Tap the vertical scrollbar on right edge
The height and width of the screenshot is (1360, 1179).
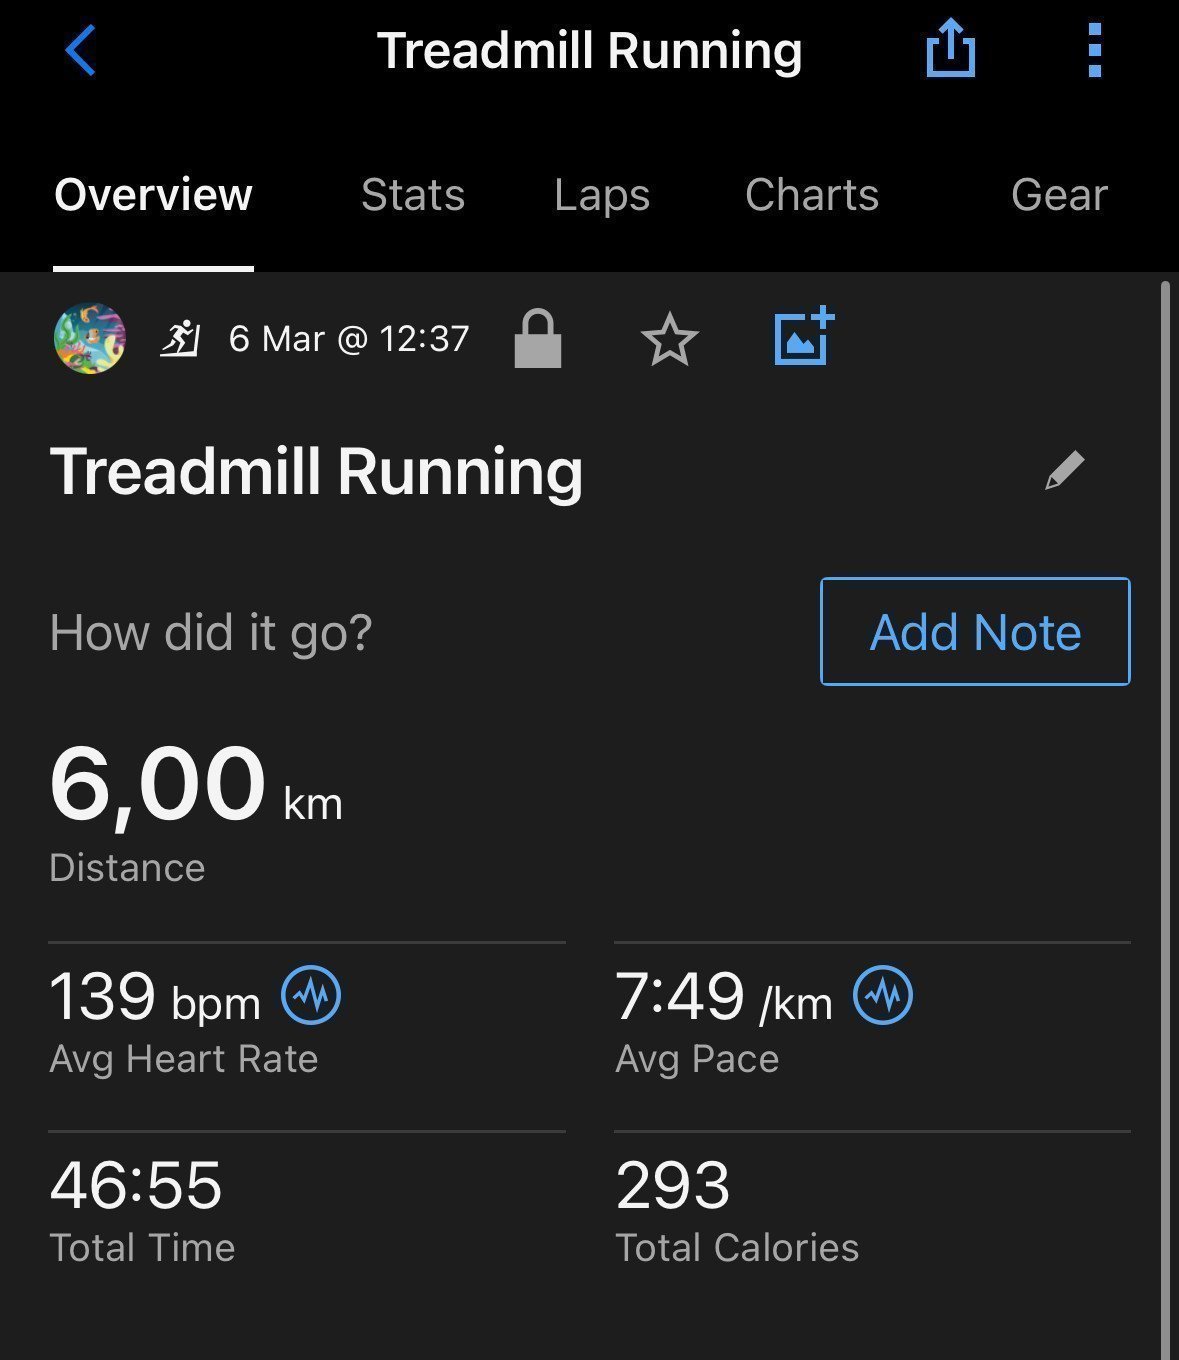pyautogui.click(x=1165, y=820)
